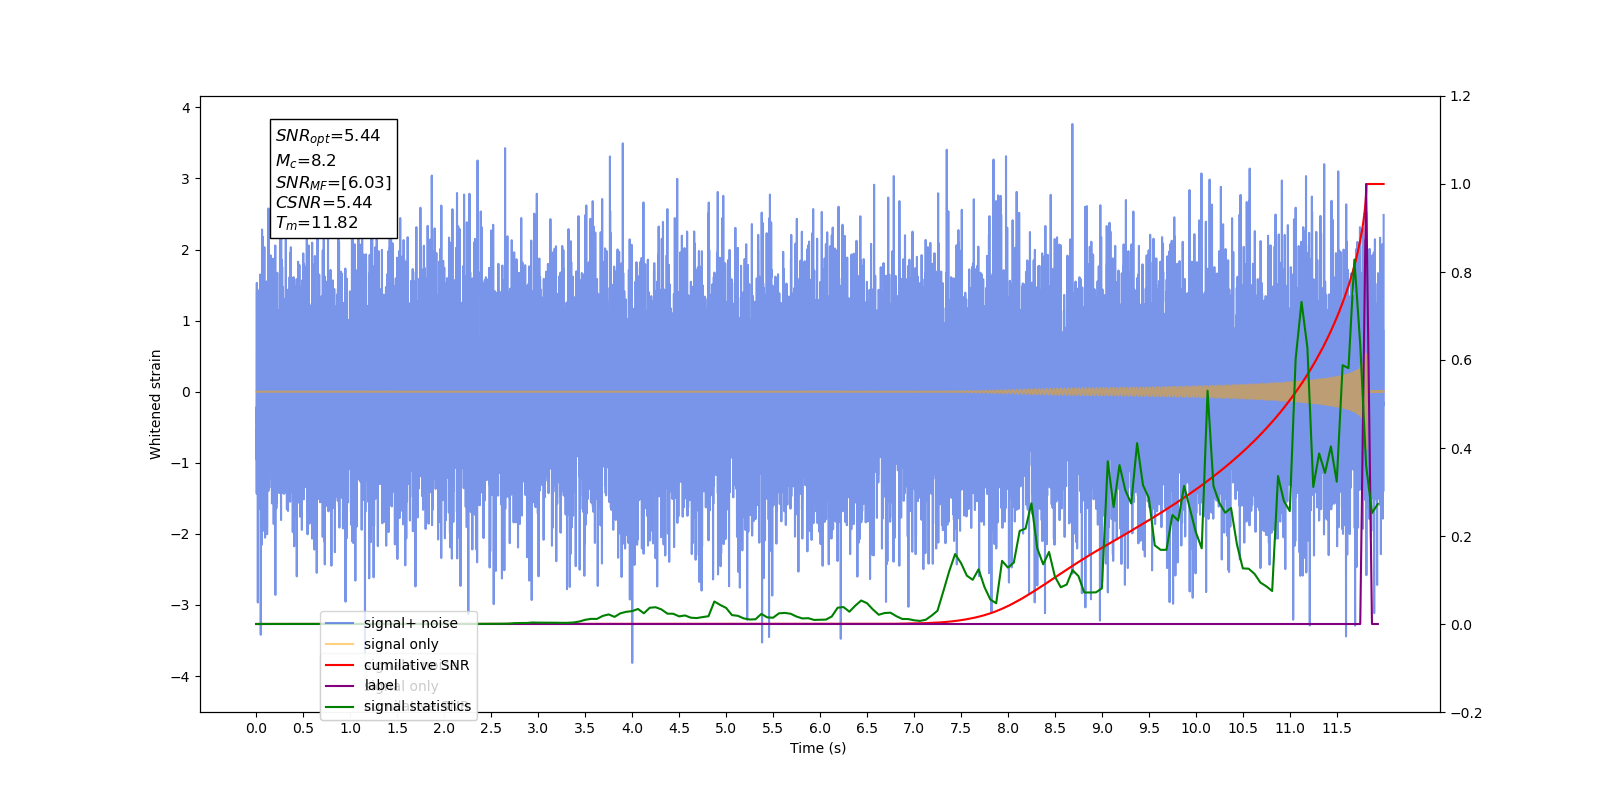This screenshot has height=800, width=1600.
Task: Click the red plateau at 1.0 near plot end
Action: pos(1375,184)
